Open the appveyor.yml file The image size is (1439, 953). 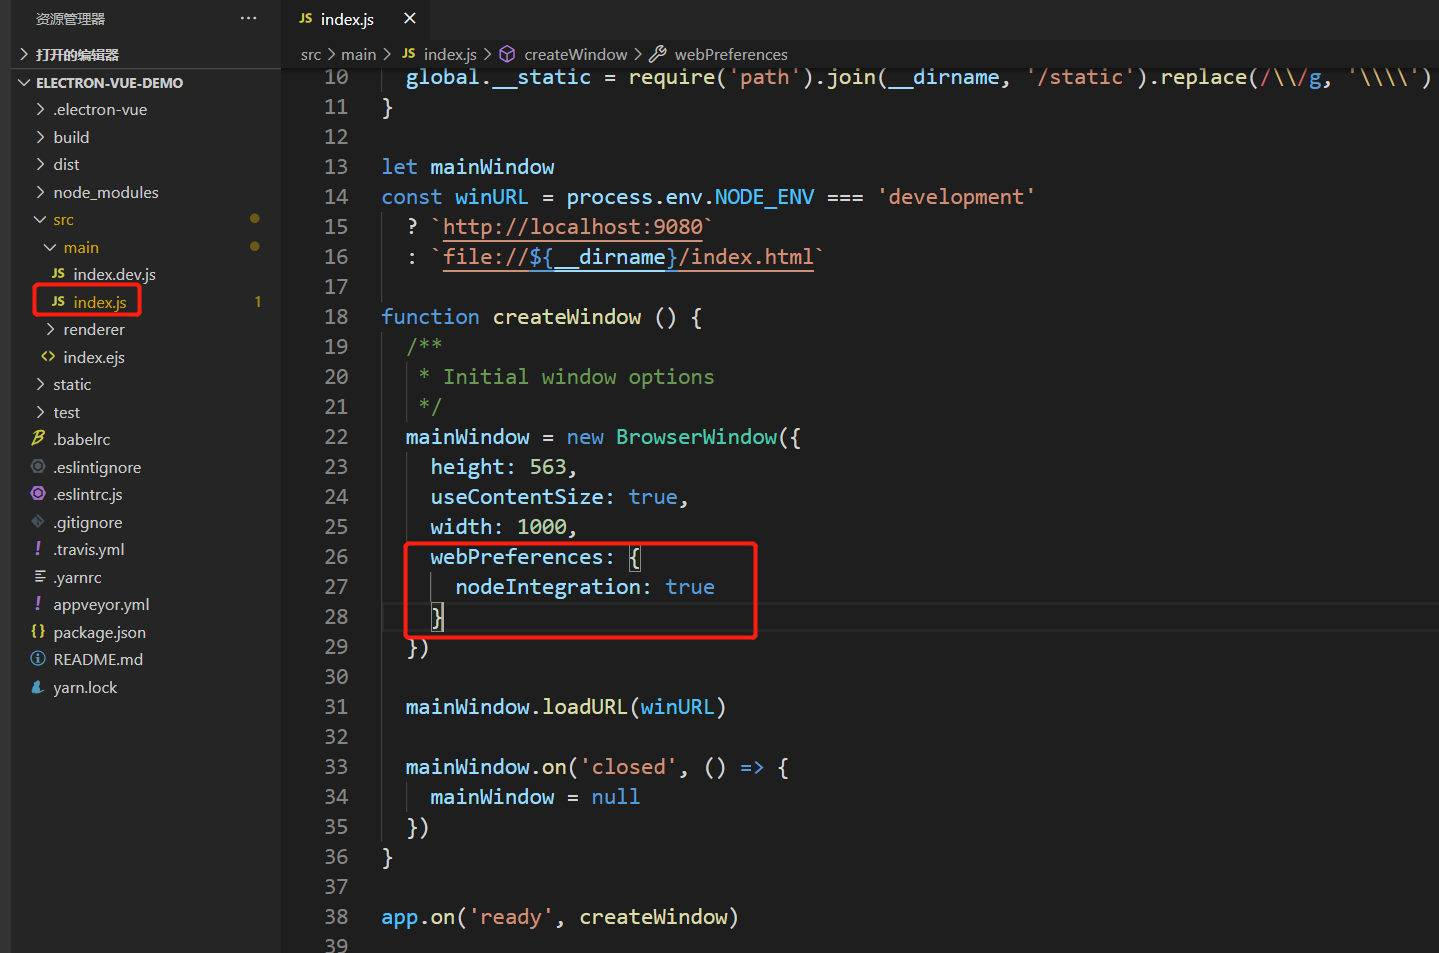[x=101, y=604]
